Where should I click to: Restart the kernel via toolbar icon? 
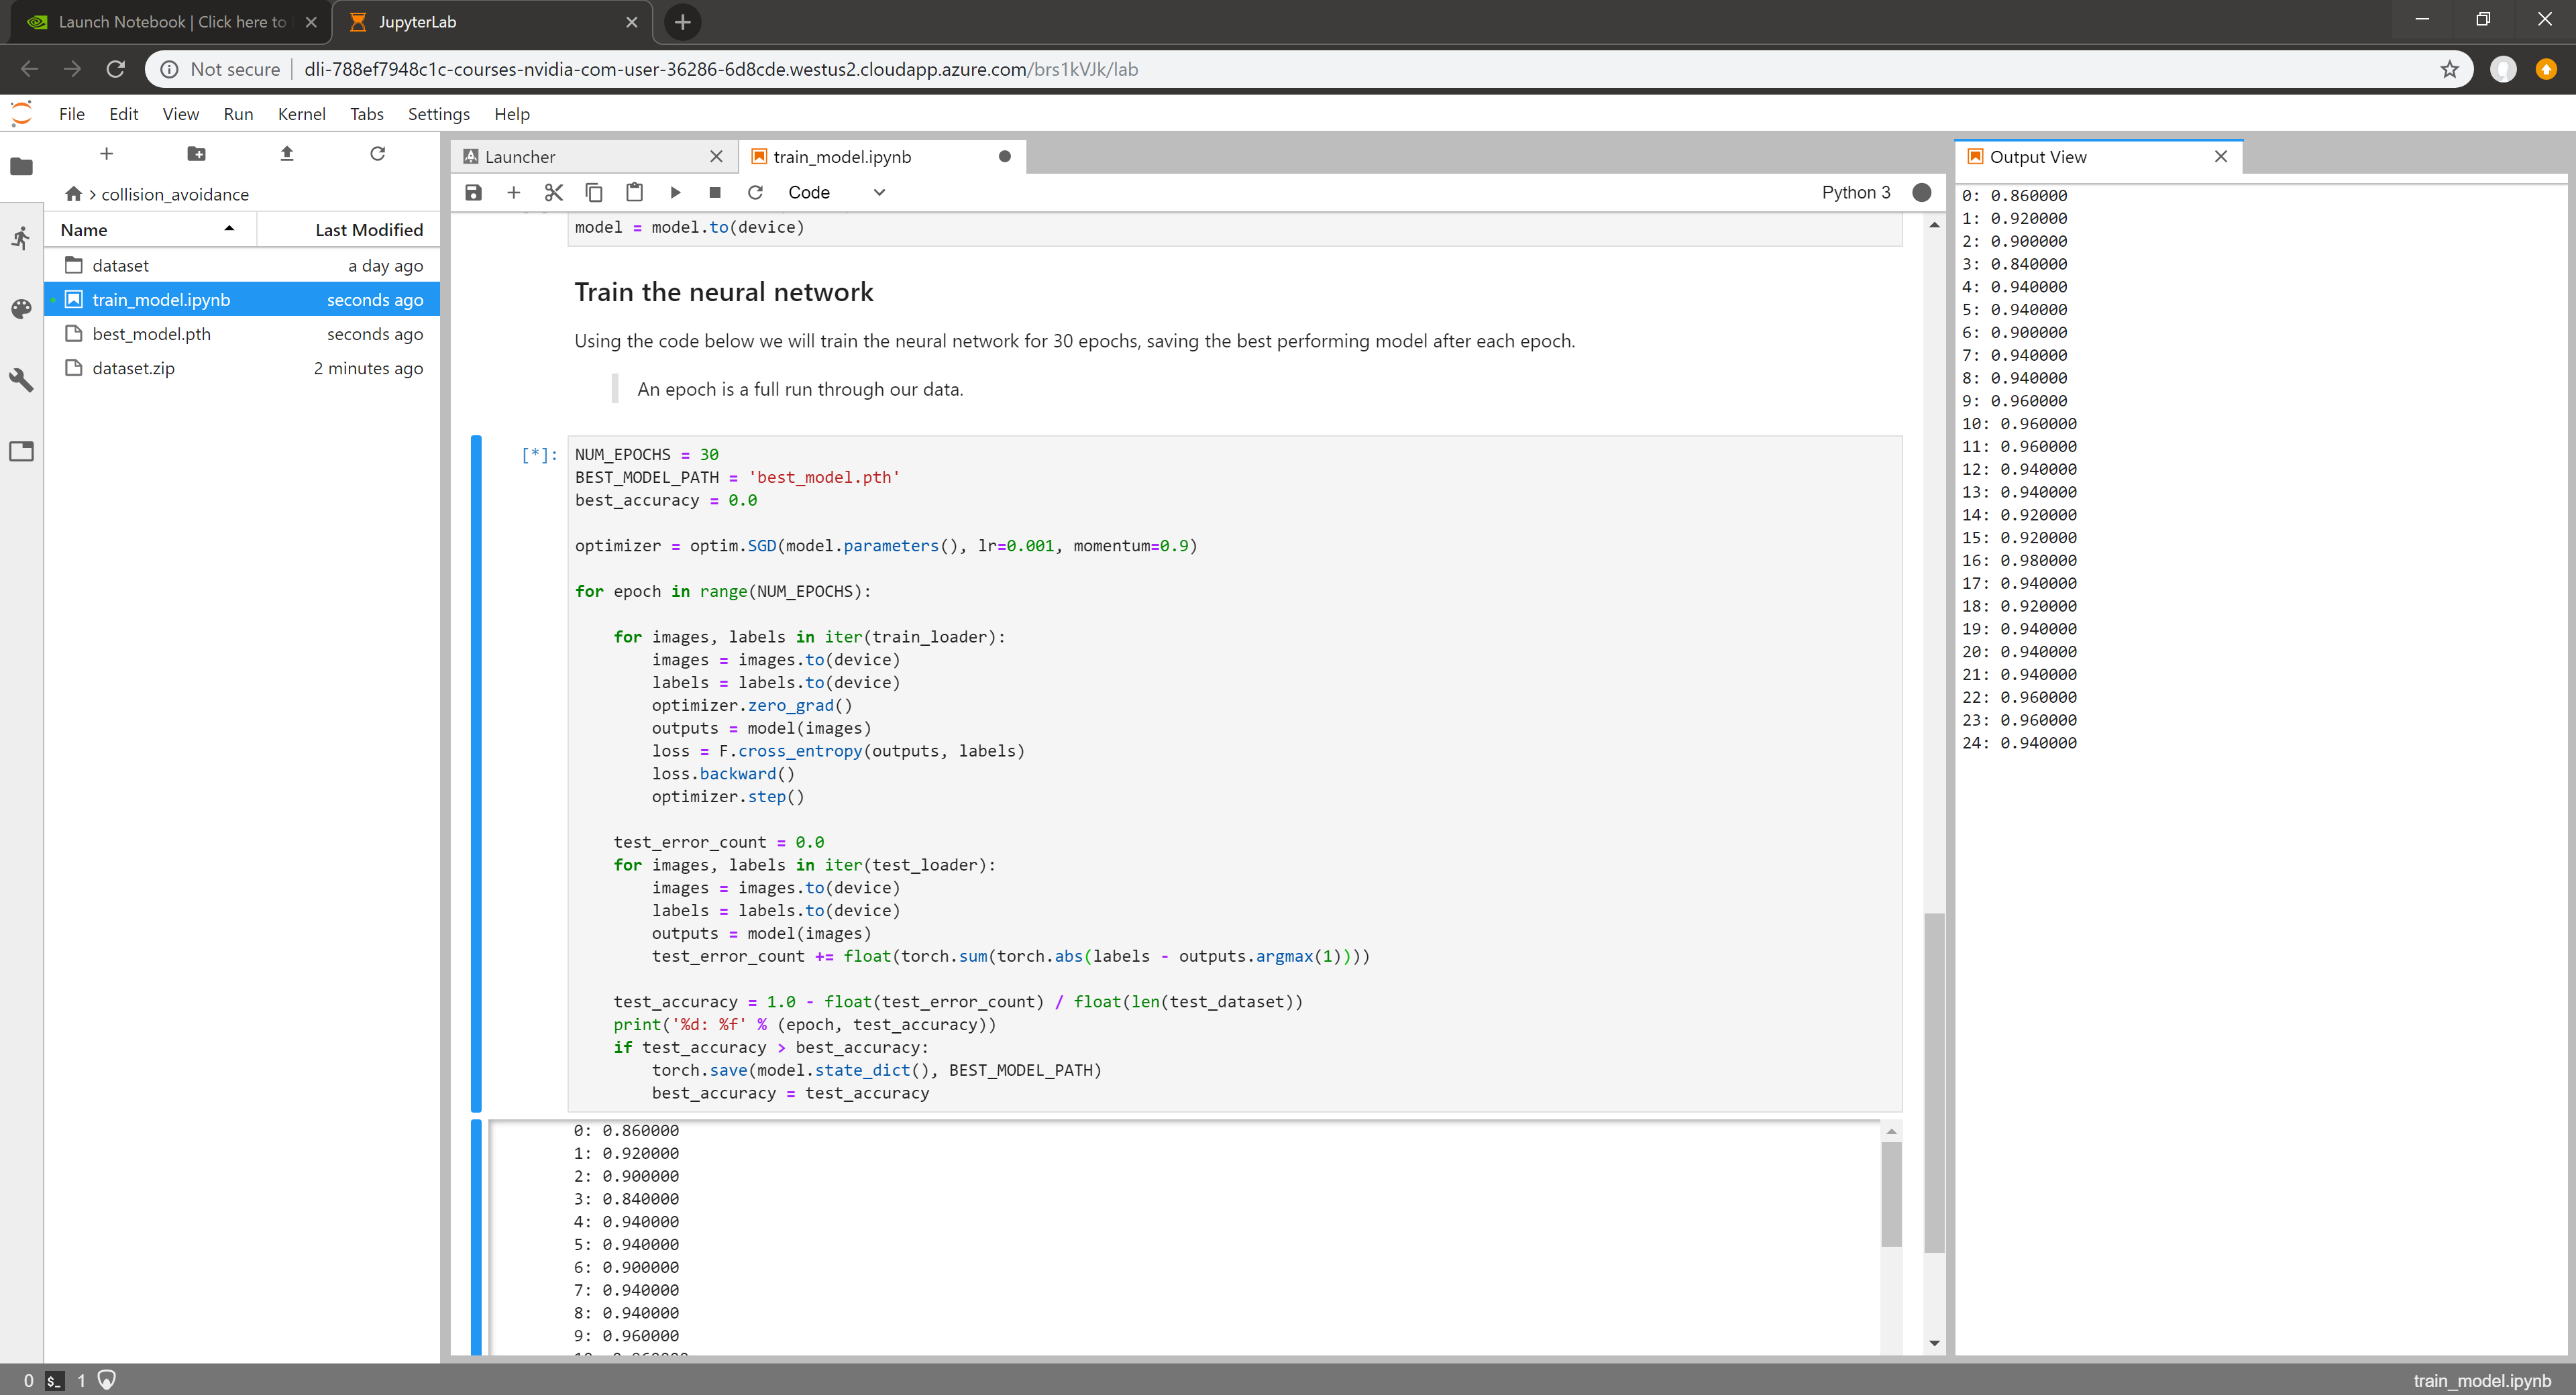(755, 192)
